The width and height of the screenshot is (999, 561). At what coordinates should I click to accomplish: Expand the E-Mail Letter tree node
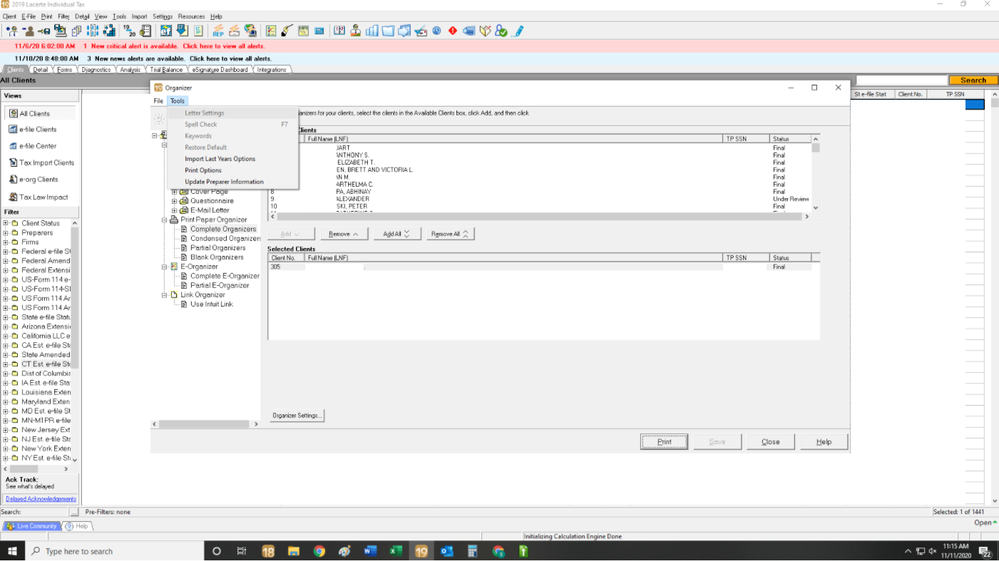174,210
